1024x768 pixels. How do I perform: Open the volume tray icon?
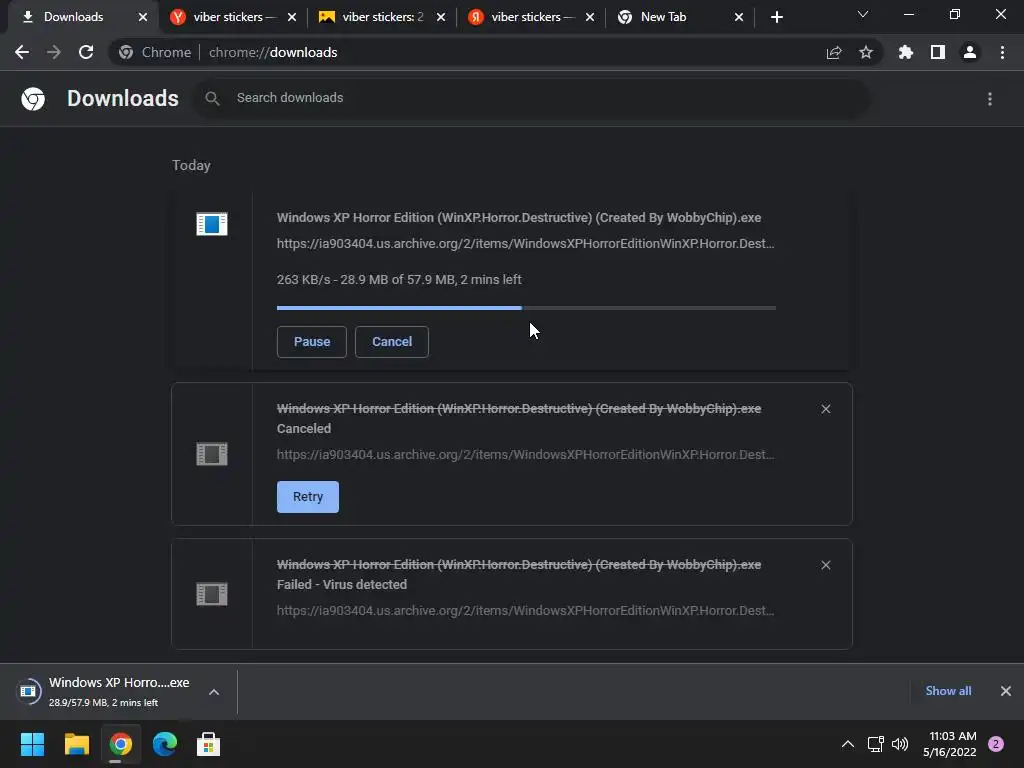tap(900, 744)
